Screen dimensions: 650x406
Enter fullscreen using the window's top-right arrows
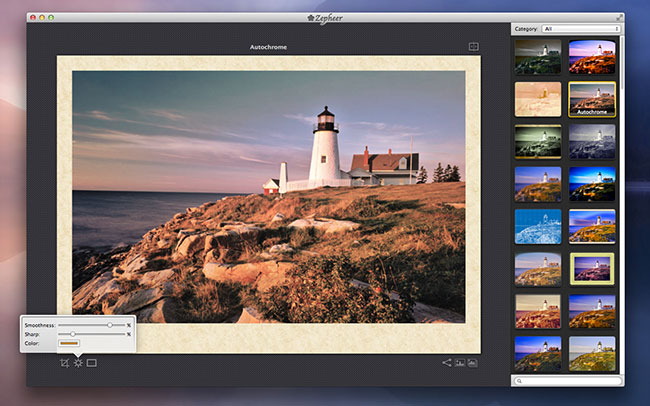(619, 17)
